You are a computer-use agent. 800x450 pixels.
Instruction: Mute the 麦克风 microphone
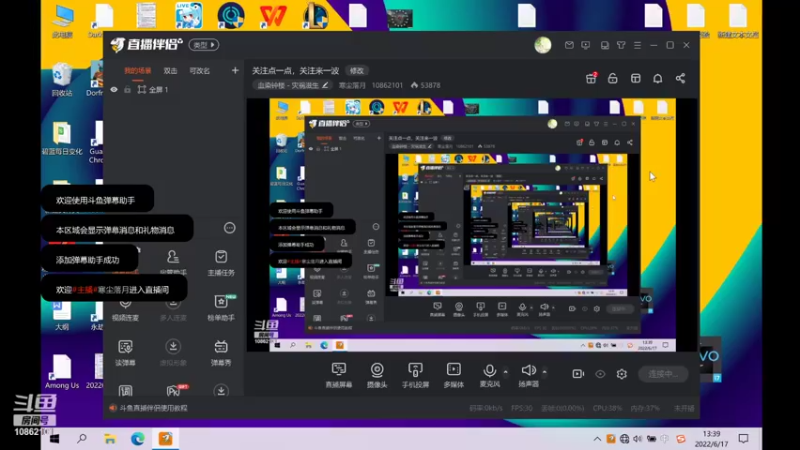coord(489,374)
